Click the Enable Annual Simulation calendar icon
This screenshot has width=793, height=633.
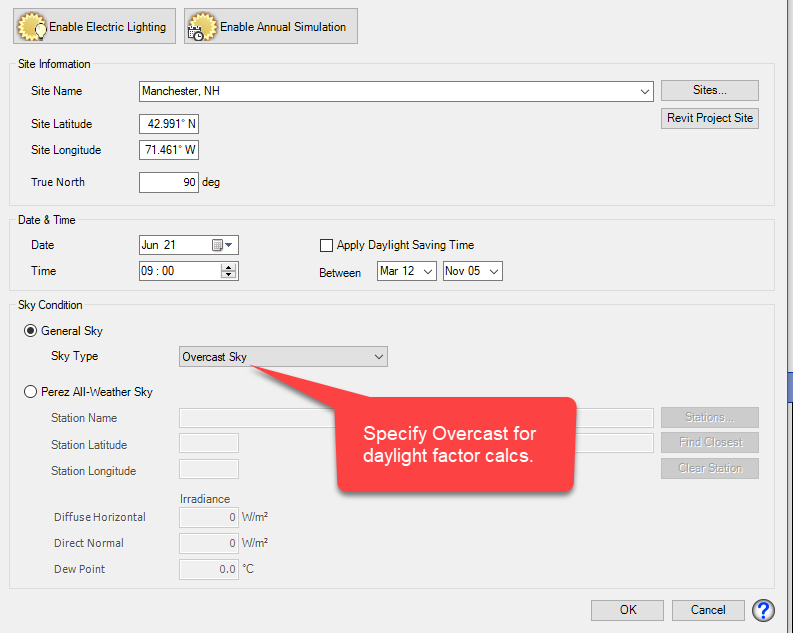coord(202,27)
